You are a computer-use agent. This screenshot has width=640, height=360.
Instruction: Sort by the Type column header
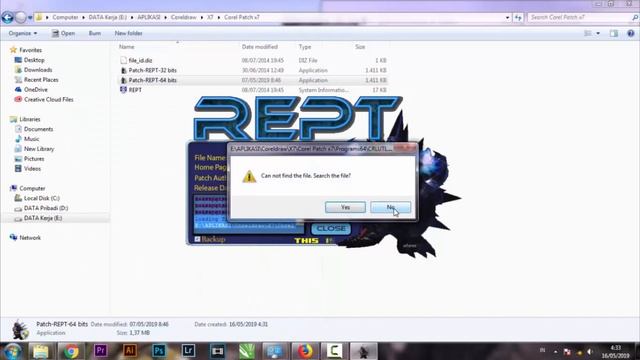click(x=305, y=47)
